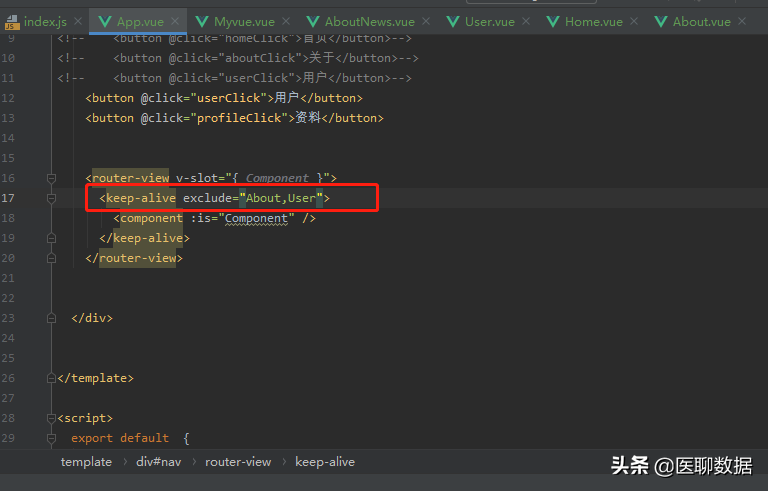Click the Vue icon on About.vue tab
This screenshot has height=491, width=768.
(660, 21)
